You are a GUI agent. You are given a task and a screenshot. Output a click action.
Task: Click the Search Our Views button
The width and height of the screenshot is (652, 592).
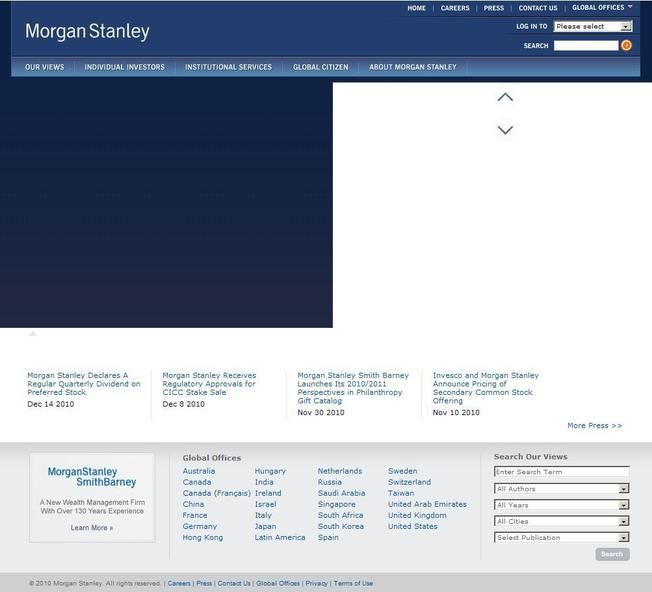pyautogui.click(x=612, y=554)
